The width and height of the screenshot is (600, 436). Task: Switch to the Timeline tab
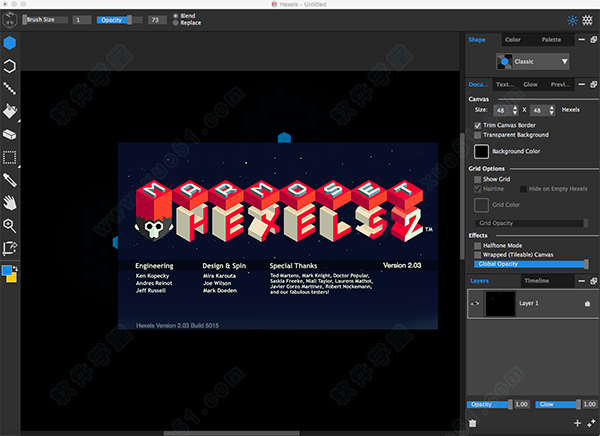pyautogui.click(x=536, y=281)
